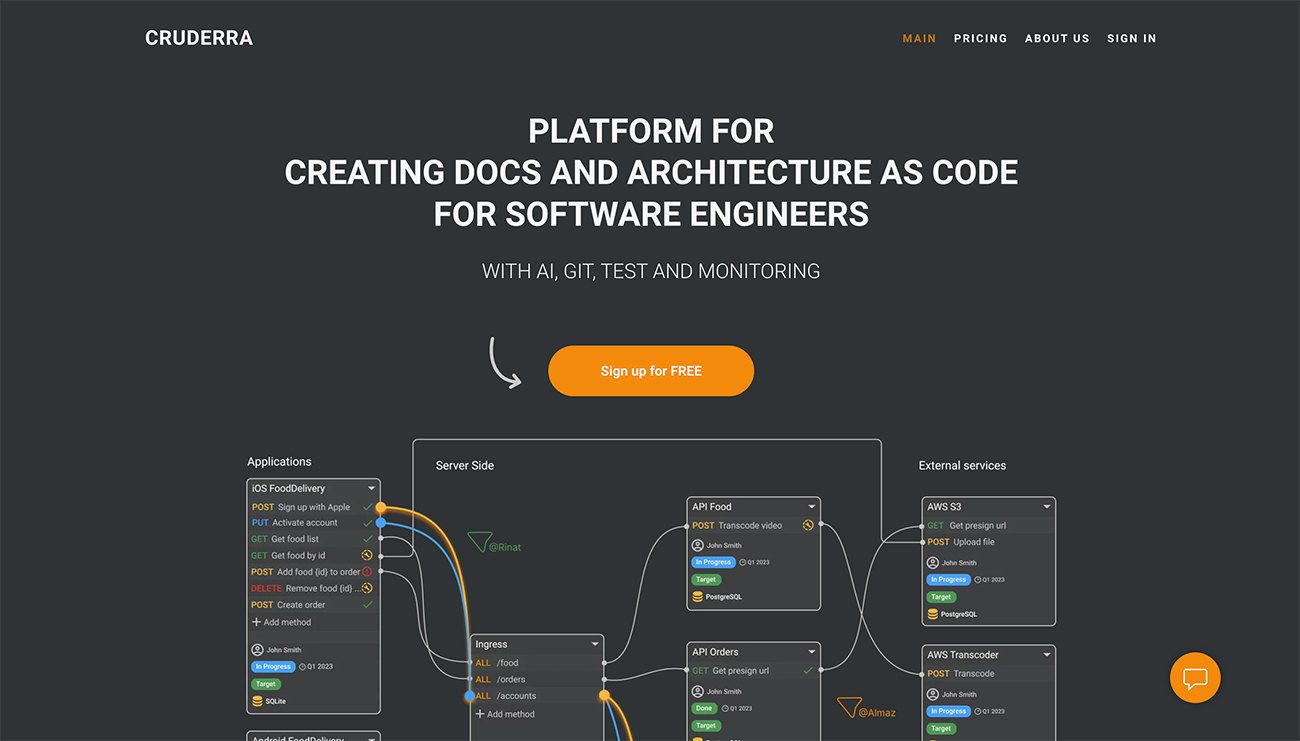The image size is (1300, 741).
Task: Click the SQLite database icon in iOS FoodDelivery
Action: 257,701
